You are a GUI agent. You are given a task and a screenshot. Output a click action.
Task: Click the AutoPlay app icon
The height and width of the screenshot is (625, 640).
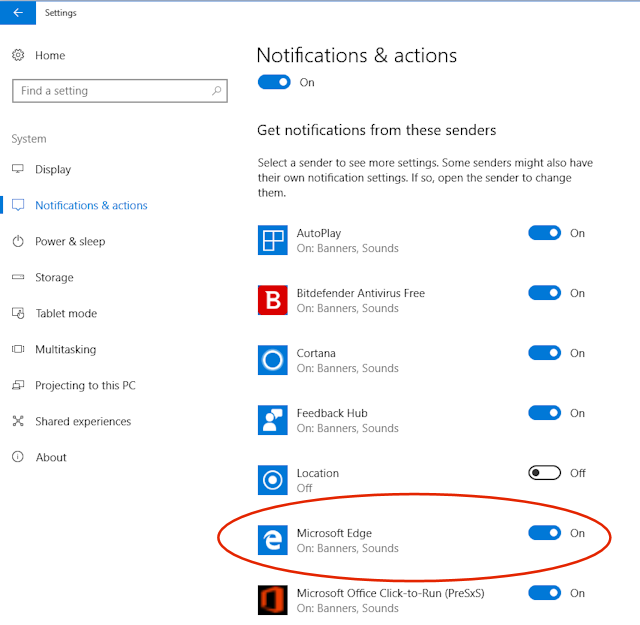tap(273, 240)
